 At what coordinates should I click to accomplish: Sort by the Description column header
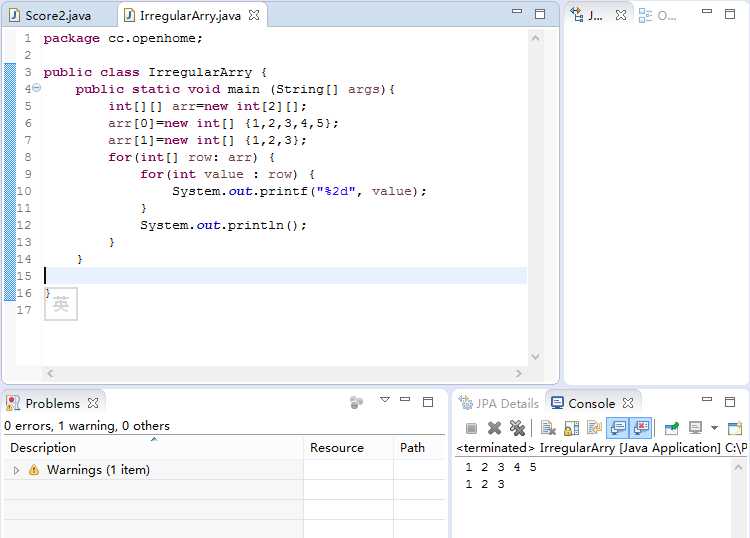pyautogui.click(x=153, y=448)
